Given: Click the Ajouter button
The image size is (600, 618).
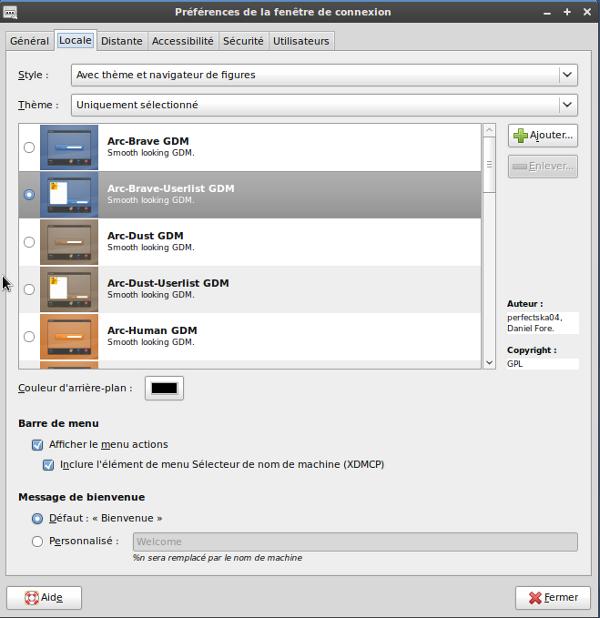Looking at the screenshot, I should (x=543, y=136).
